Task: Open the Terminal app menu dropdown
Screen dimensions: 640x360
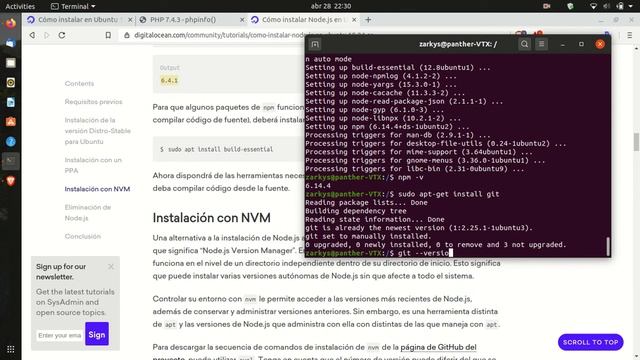Action: click(73, 6)
